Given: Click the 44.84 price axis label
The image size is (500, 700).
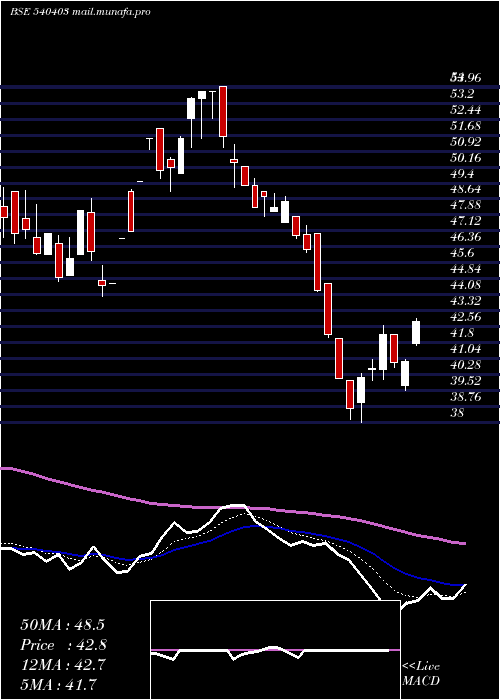Looking at the screenshot, I should (465, 269).
